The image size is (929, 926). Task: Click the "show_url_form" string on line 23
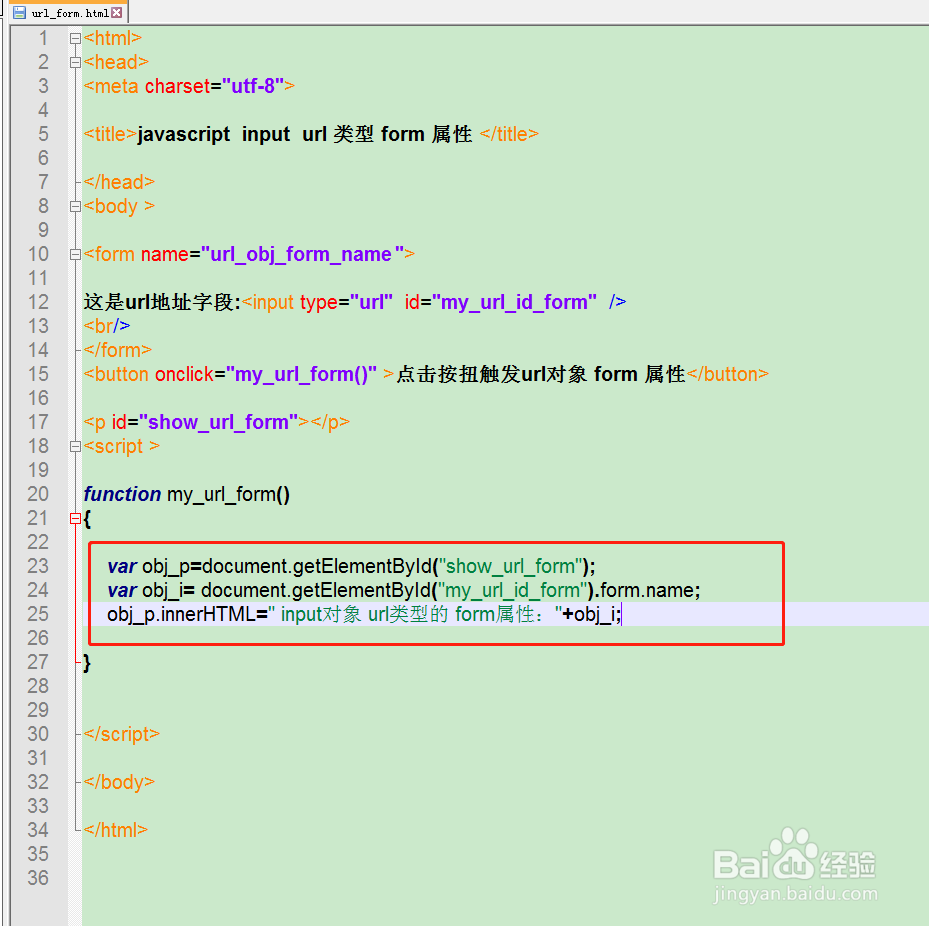click(x=511, y=567)
